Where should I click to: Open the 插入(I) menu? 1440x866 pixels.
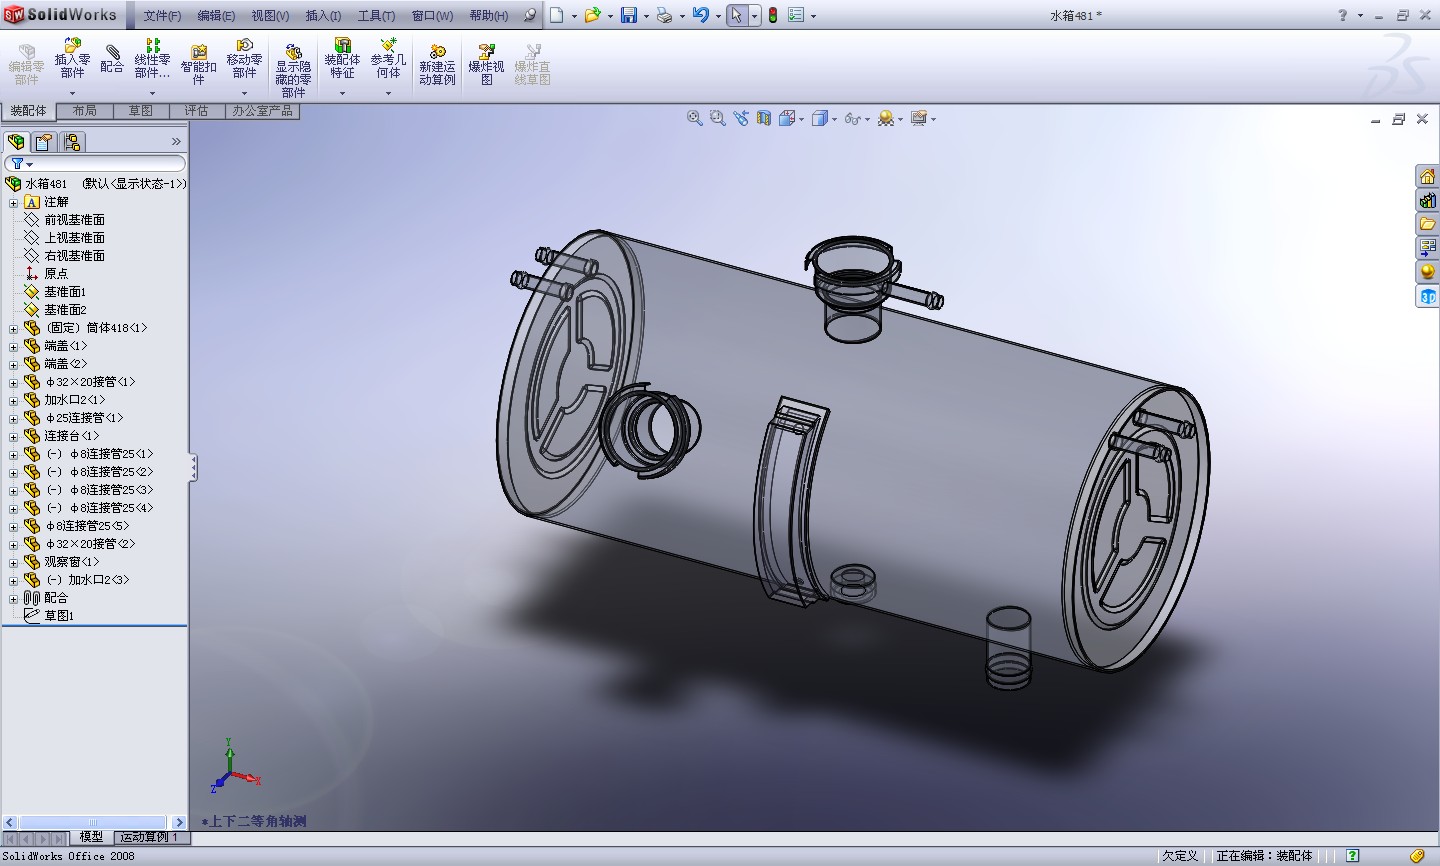point(323,15)
